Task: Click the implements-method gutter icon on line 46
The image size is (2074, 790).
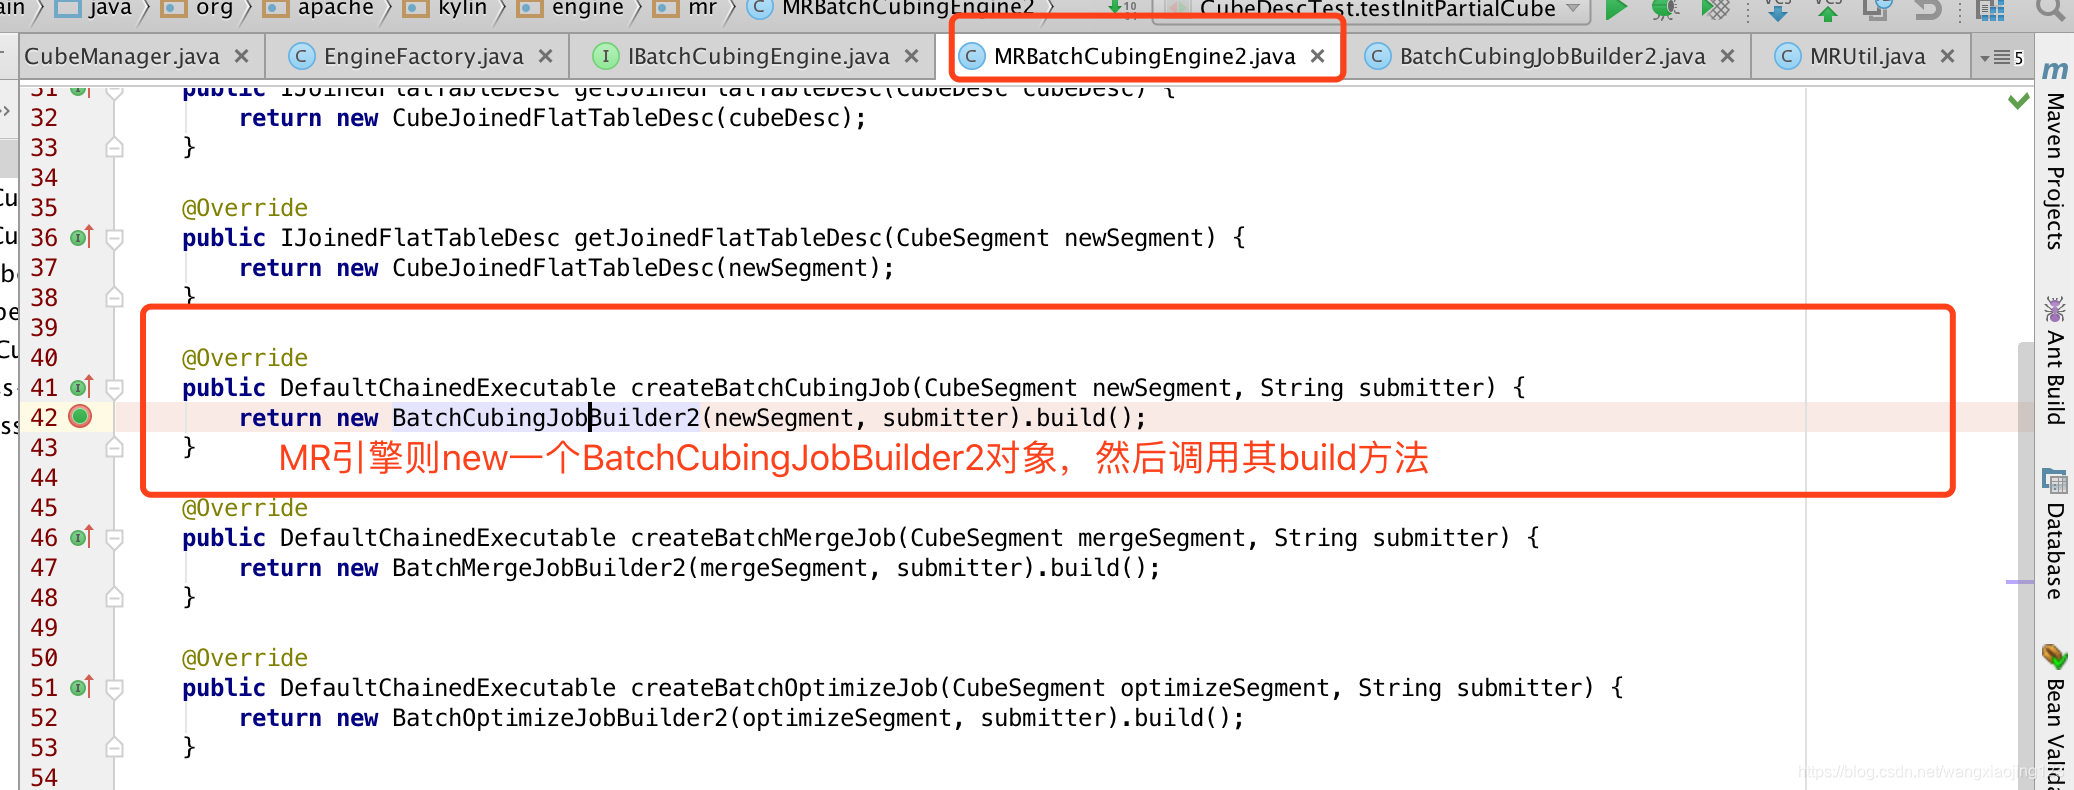Action: coord(81,537)
